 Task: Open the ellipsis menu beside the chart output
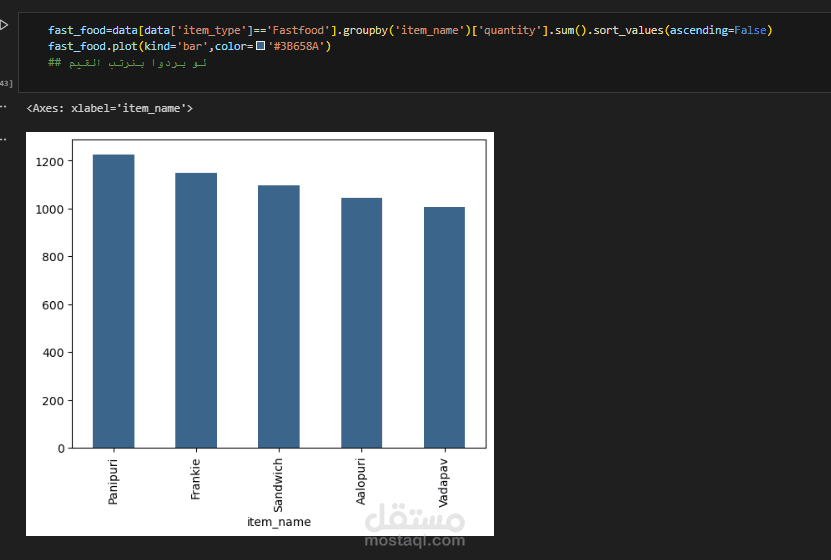point(3,139)
